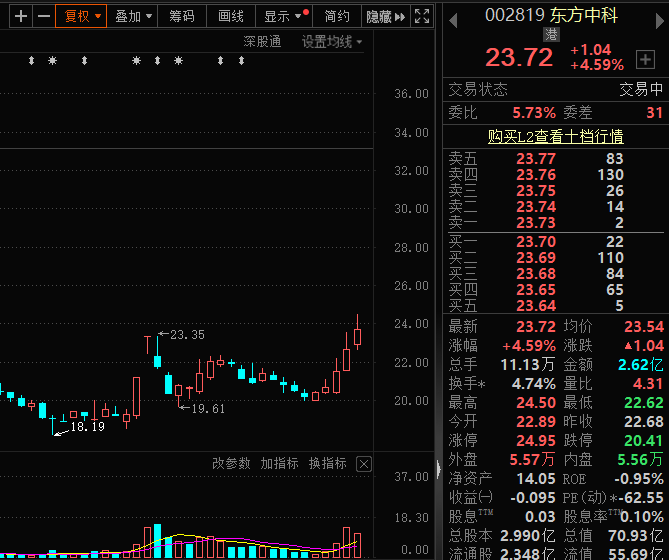Open the 叠加 overlay dropdown

tap(133, 16)
